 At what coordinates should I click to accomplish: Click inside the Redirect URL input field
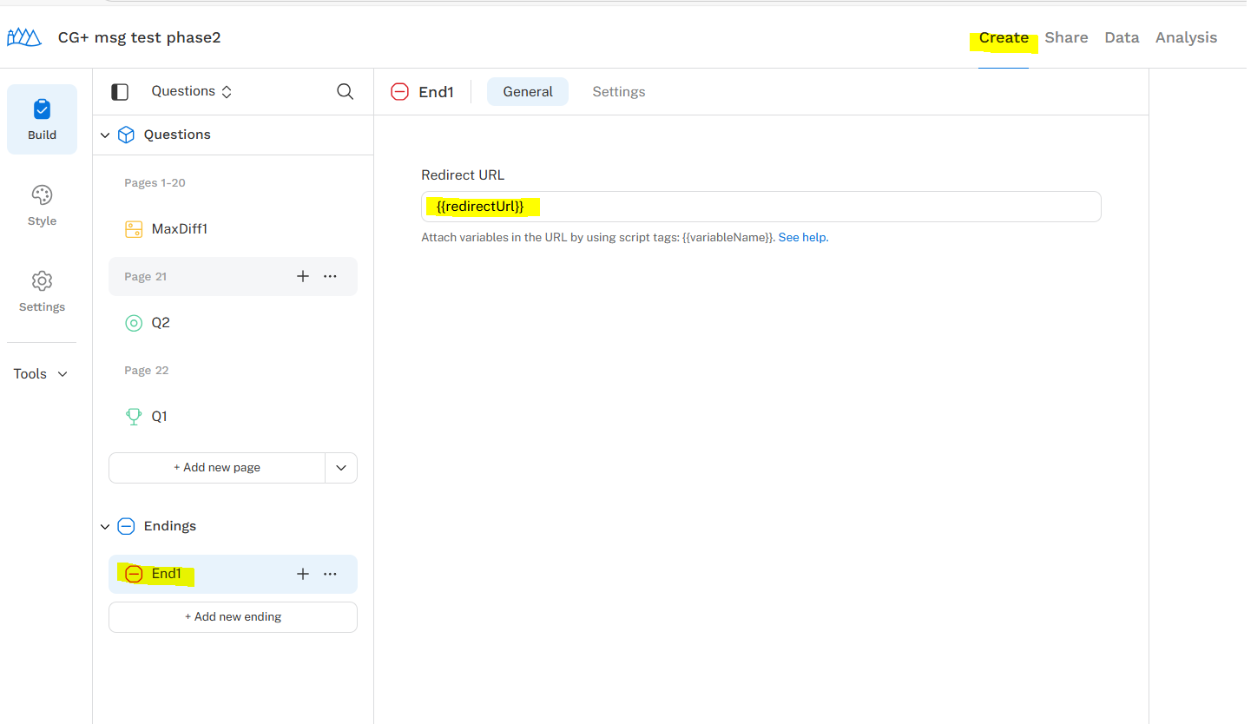[x=761, y=206]
